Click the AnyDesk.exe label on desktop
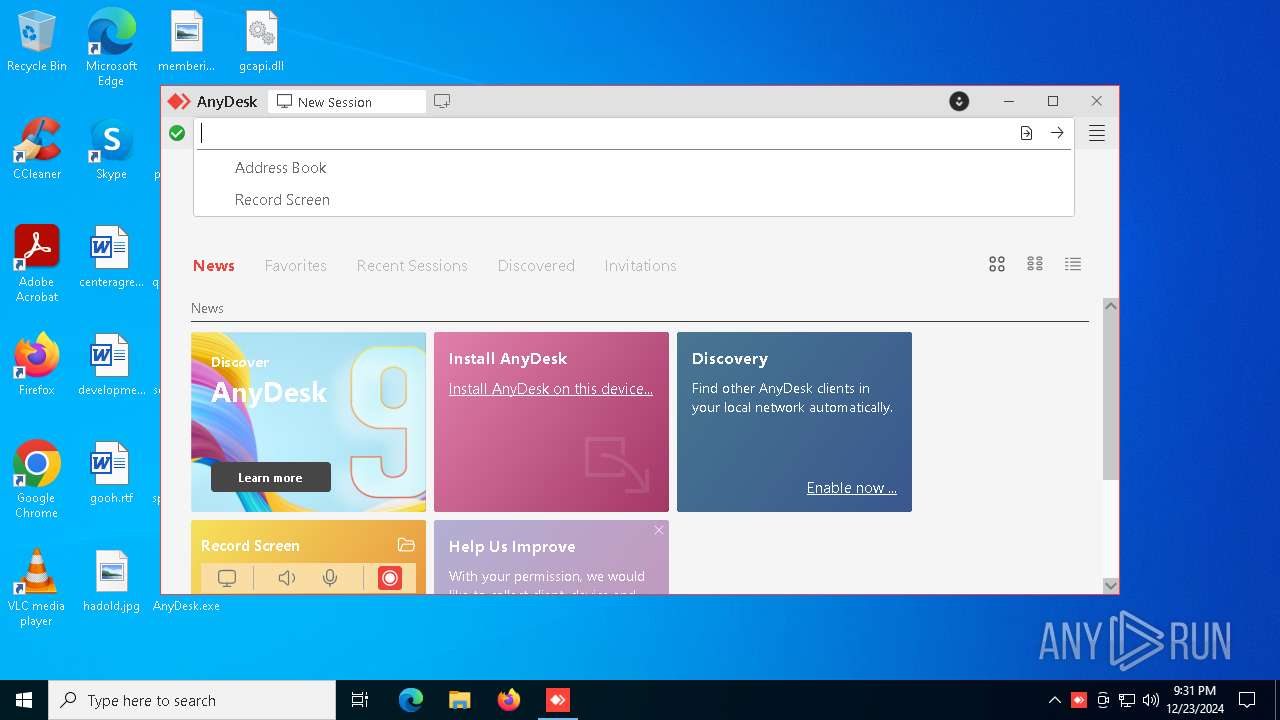1280x720 pixels. tap(186, 606)
